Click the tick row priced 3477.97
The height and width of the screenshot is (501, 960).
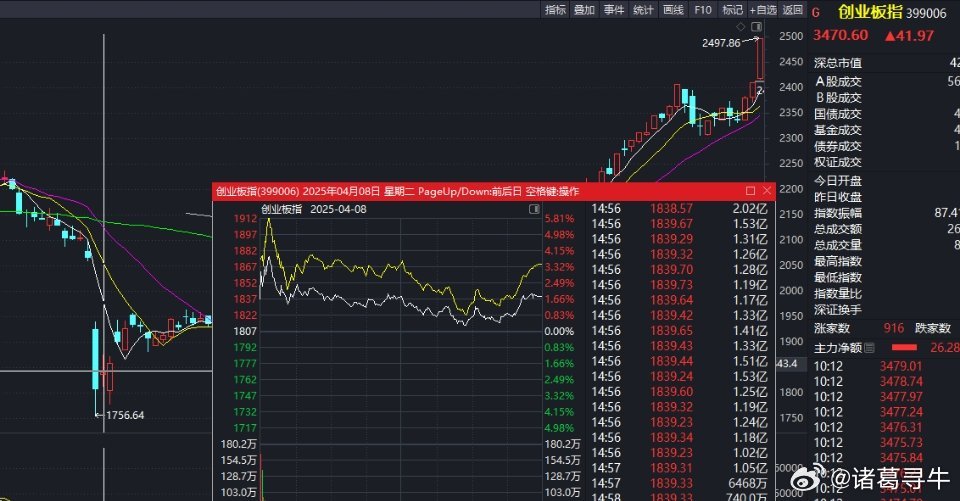click(886, 397)
